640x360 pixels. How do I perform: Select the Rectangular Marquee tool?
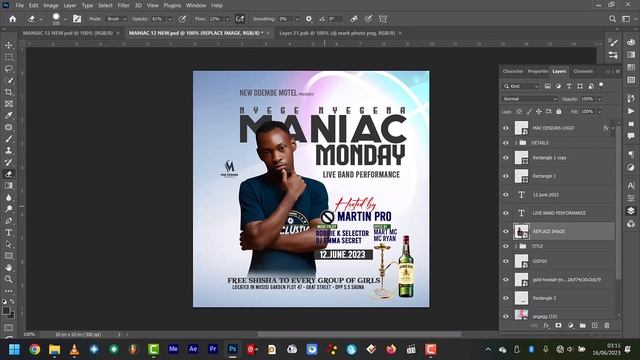(9, 57)
